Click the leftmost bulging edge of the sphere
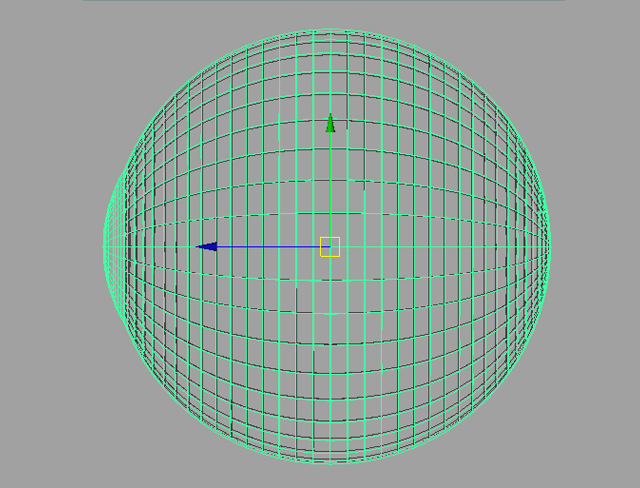The image size is (640, 488). tap(105, 246)
